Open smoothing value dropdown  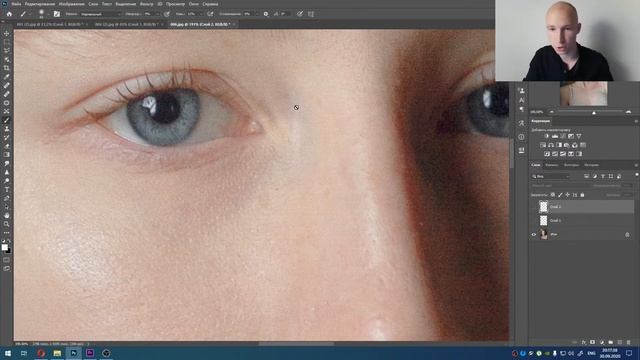coord(257,14)
